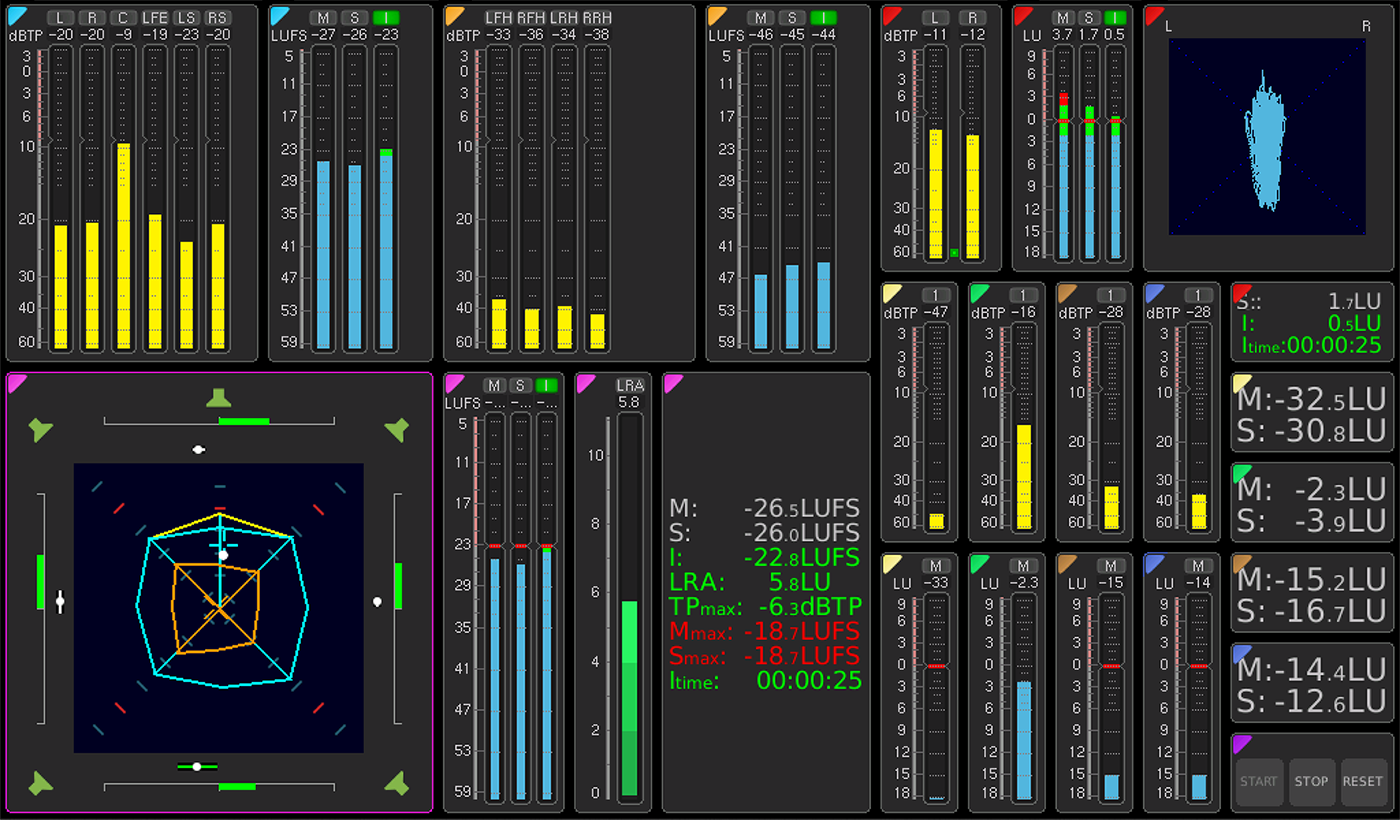Click the cyan corner marker on L/R/C dBTP panel
Screen dimensions: 1400x820
point(17,15)
